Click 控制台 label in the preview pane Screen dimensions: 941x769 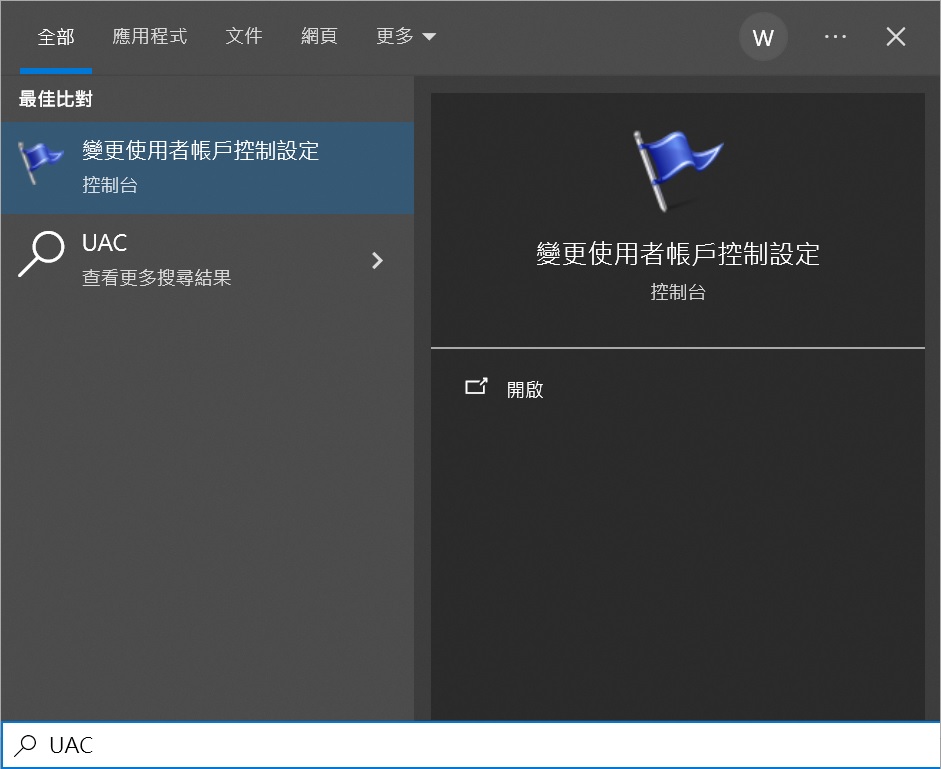(x=678, y=292)
